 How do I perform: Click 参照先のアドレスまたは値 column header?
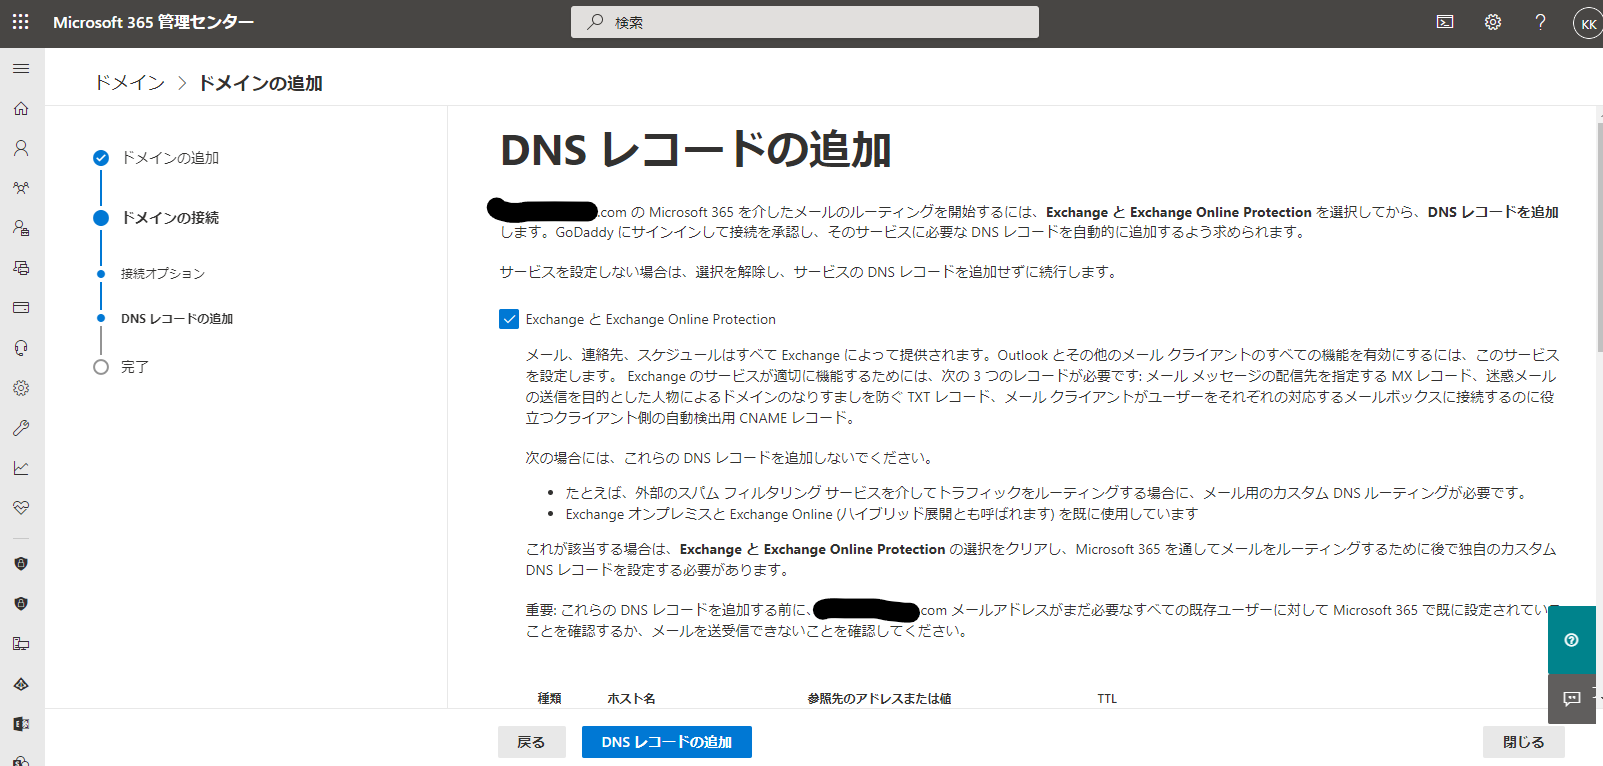pos(880,699)
